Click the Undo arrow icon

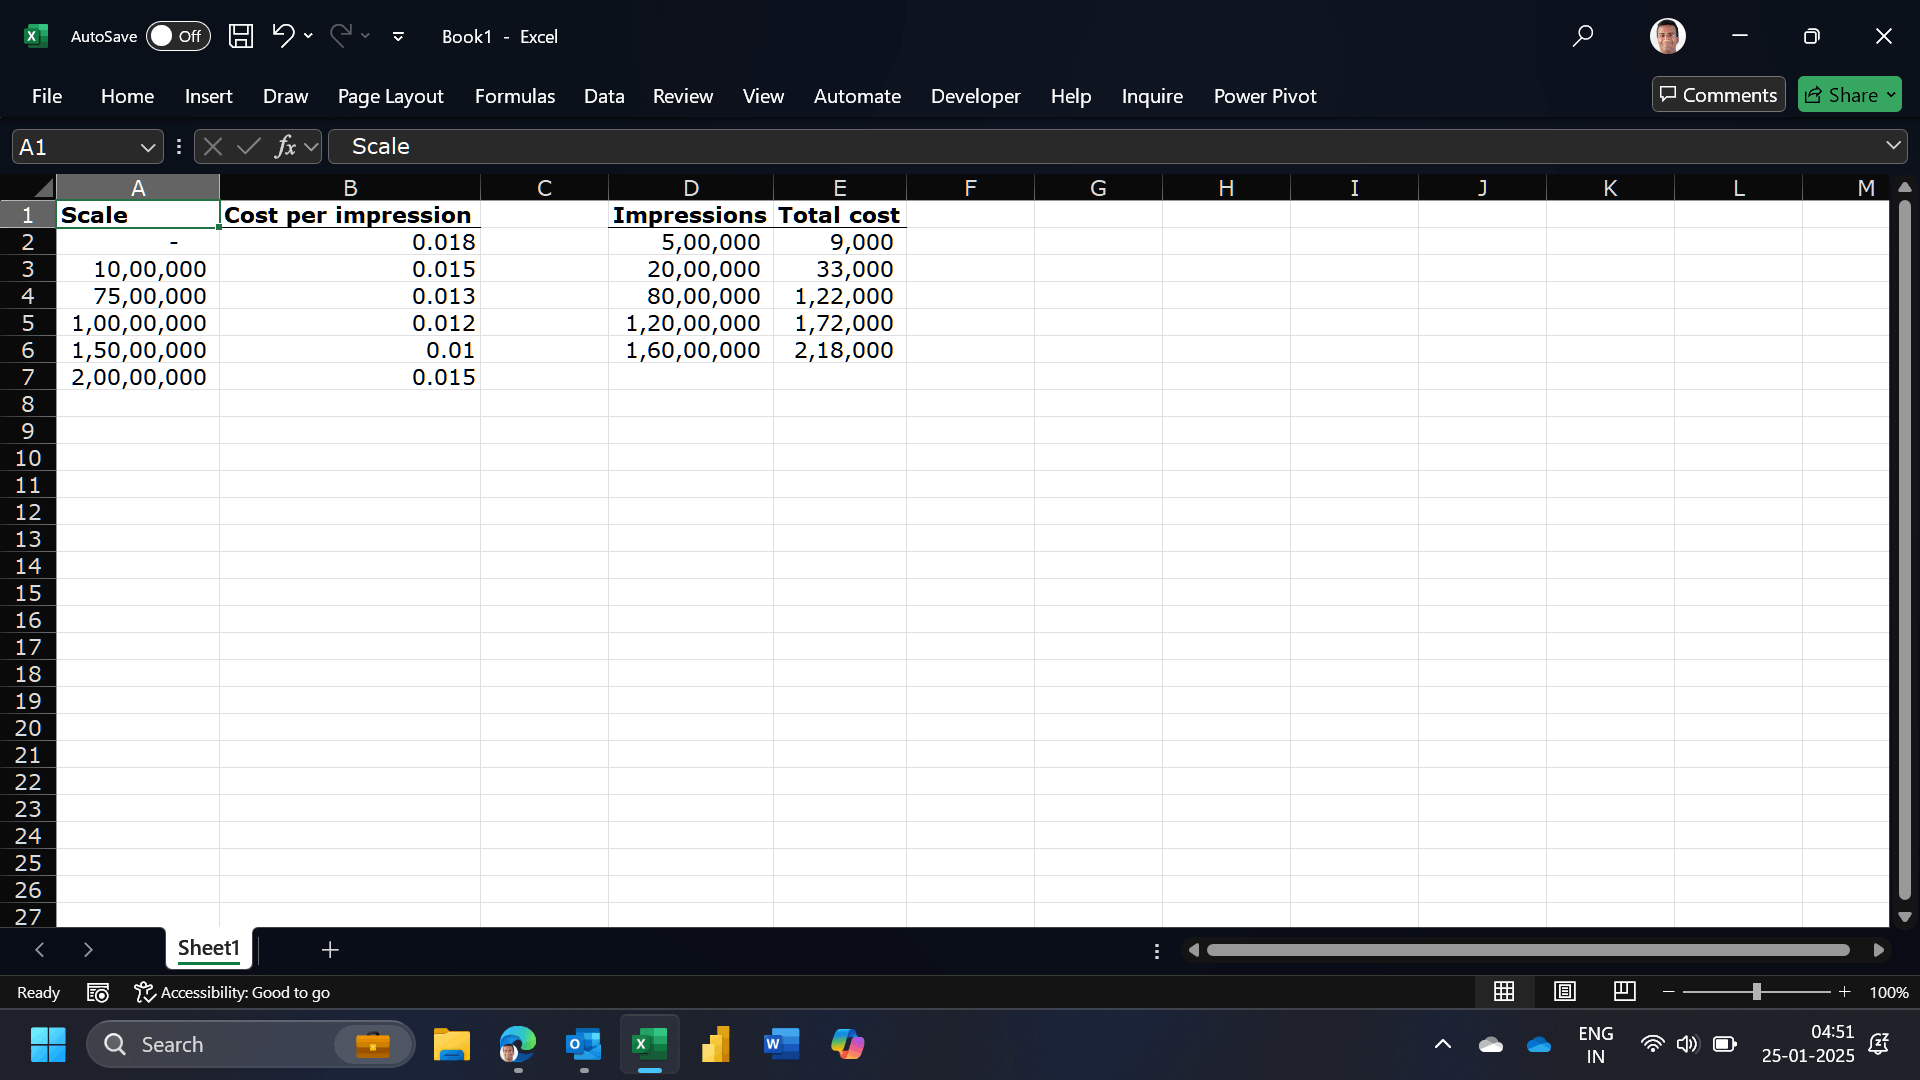click(283, 36)
